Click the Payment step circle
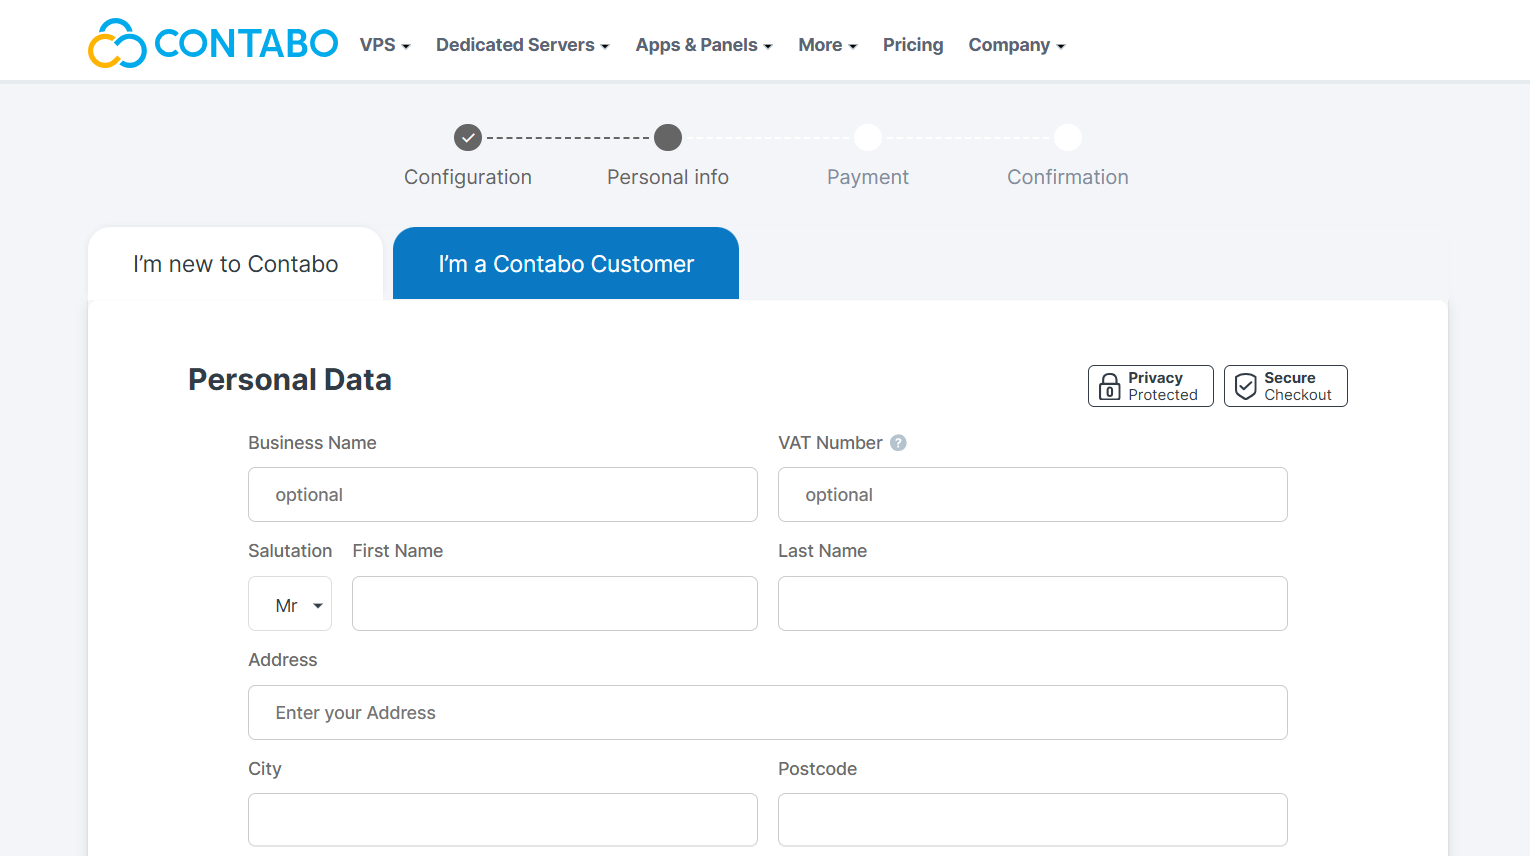This screenshot has height=856, width=1530. pos(868,137)
